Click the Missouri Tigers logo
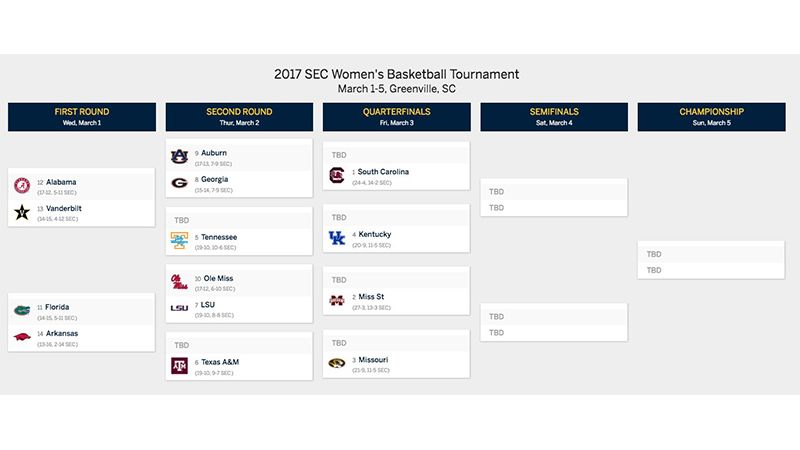The height and width of the screenshot is (450, 800). click(x=337, y=363)
